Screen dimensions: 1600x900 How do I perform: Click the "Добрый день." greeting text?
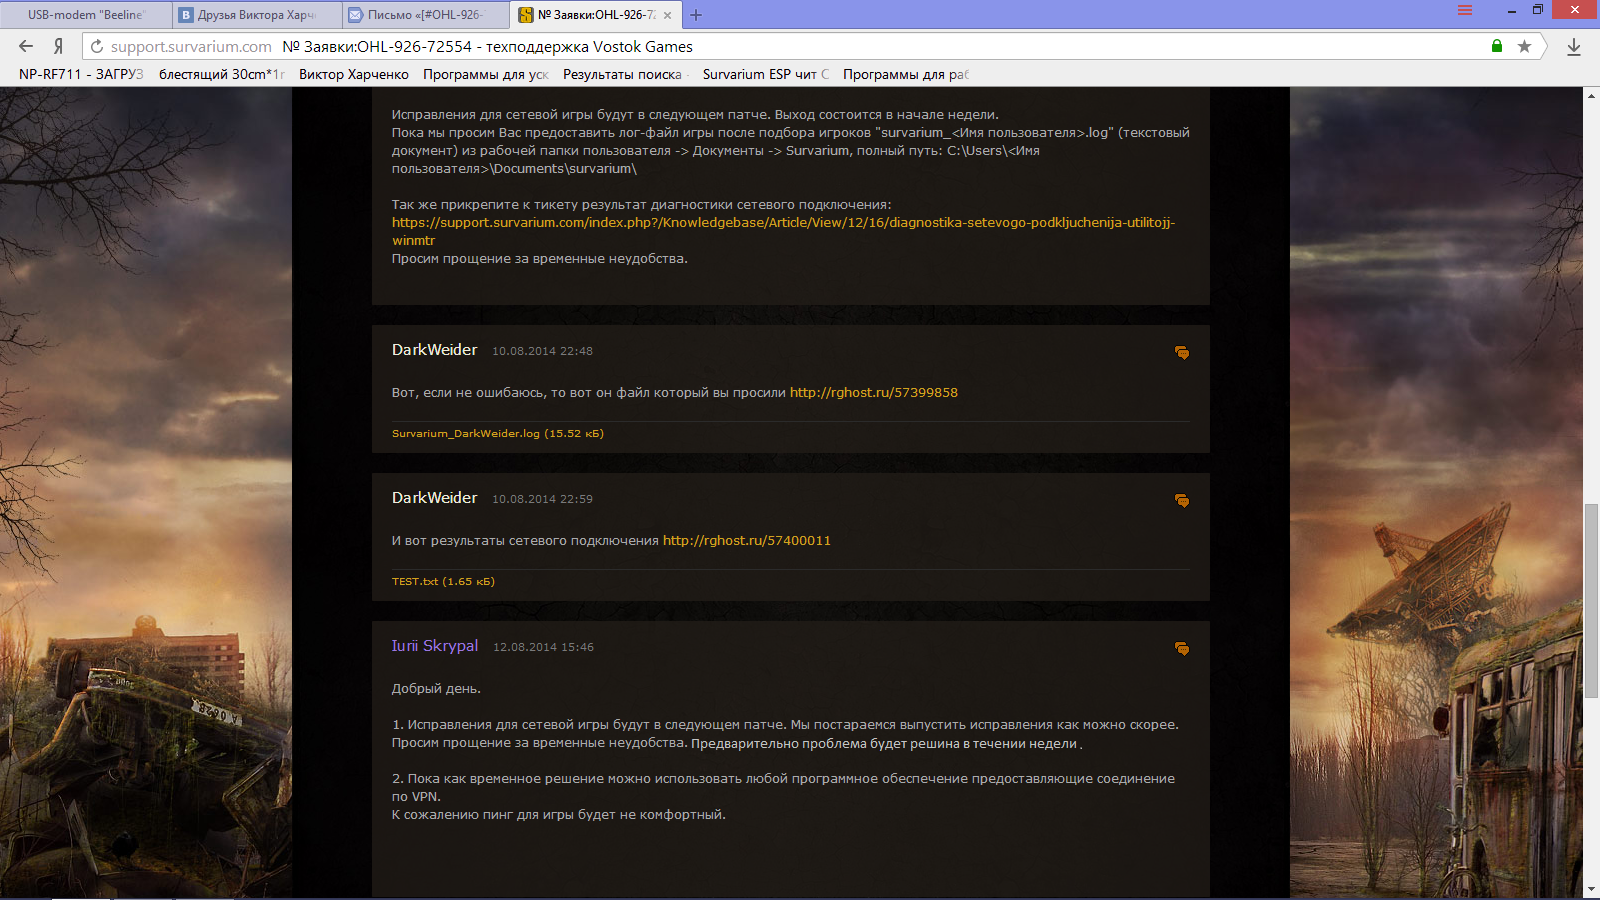coord(436,688)
